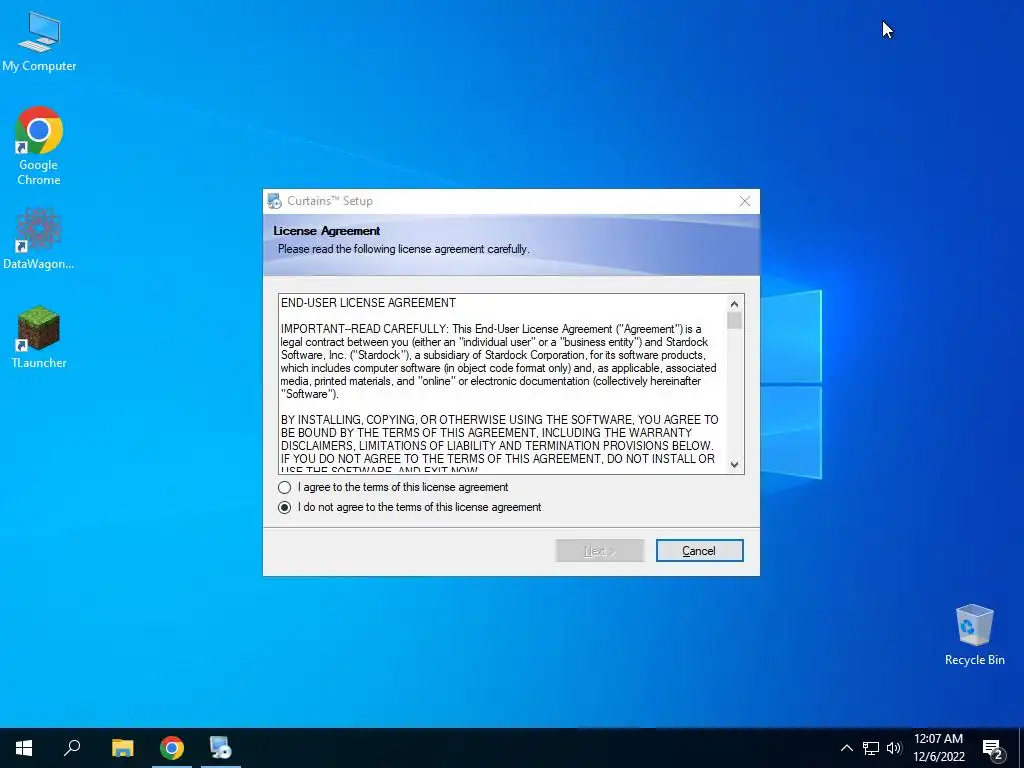Image resolution: width=1024 pixels, height=768 pixels.
Task: Open the volume speaker tray icon
Action: [894, 748]
